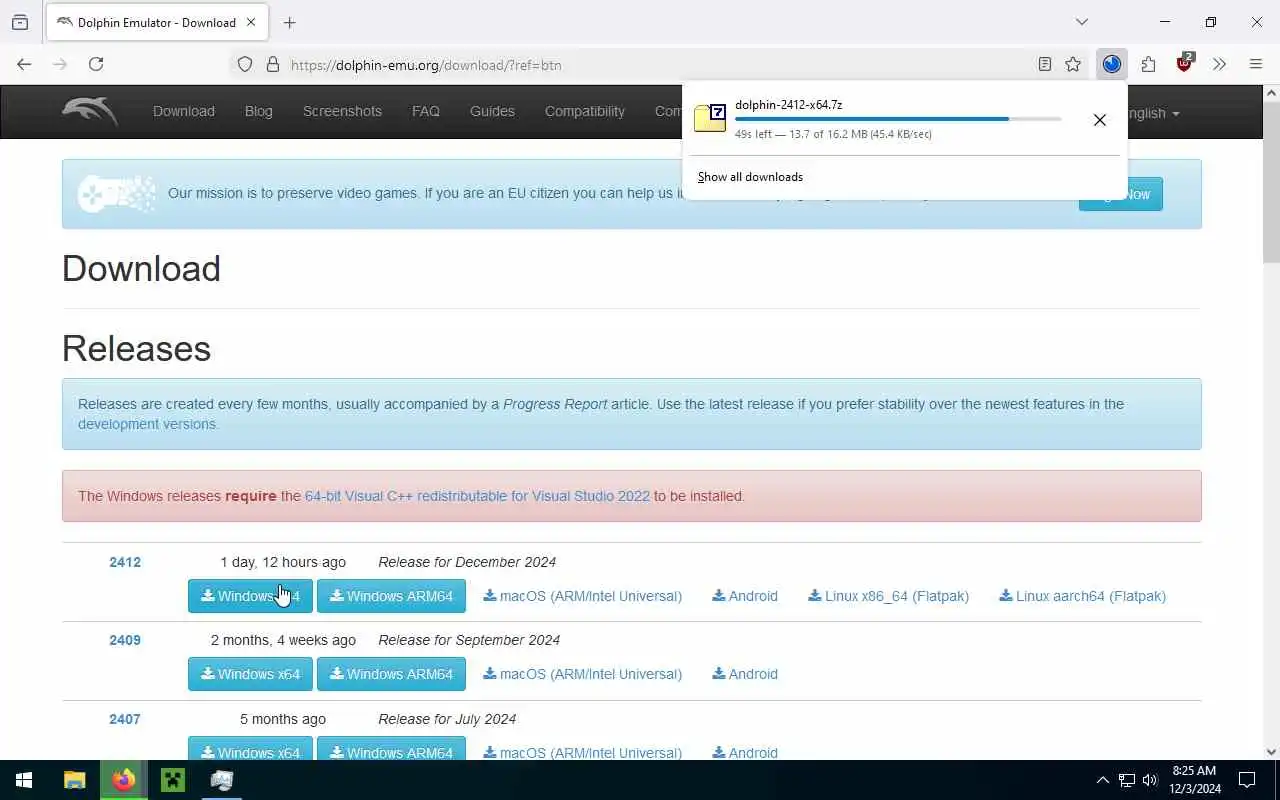Show more tools overflow chevron icon
This screenshot has height=800, width=1280.
(1219, 64)
